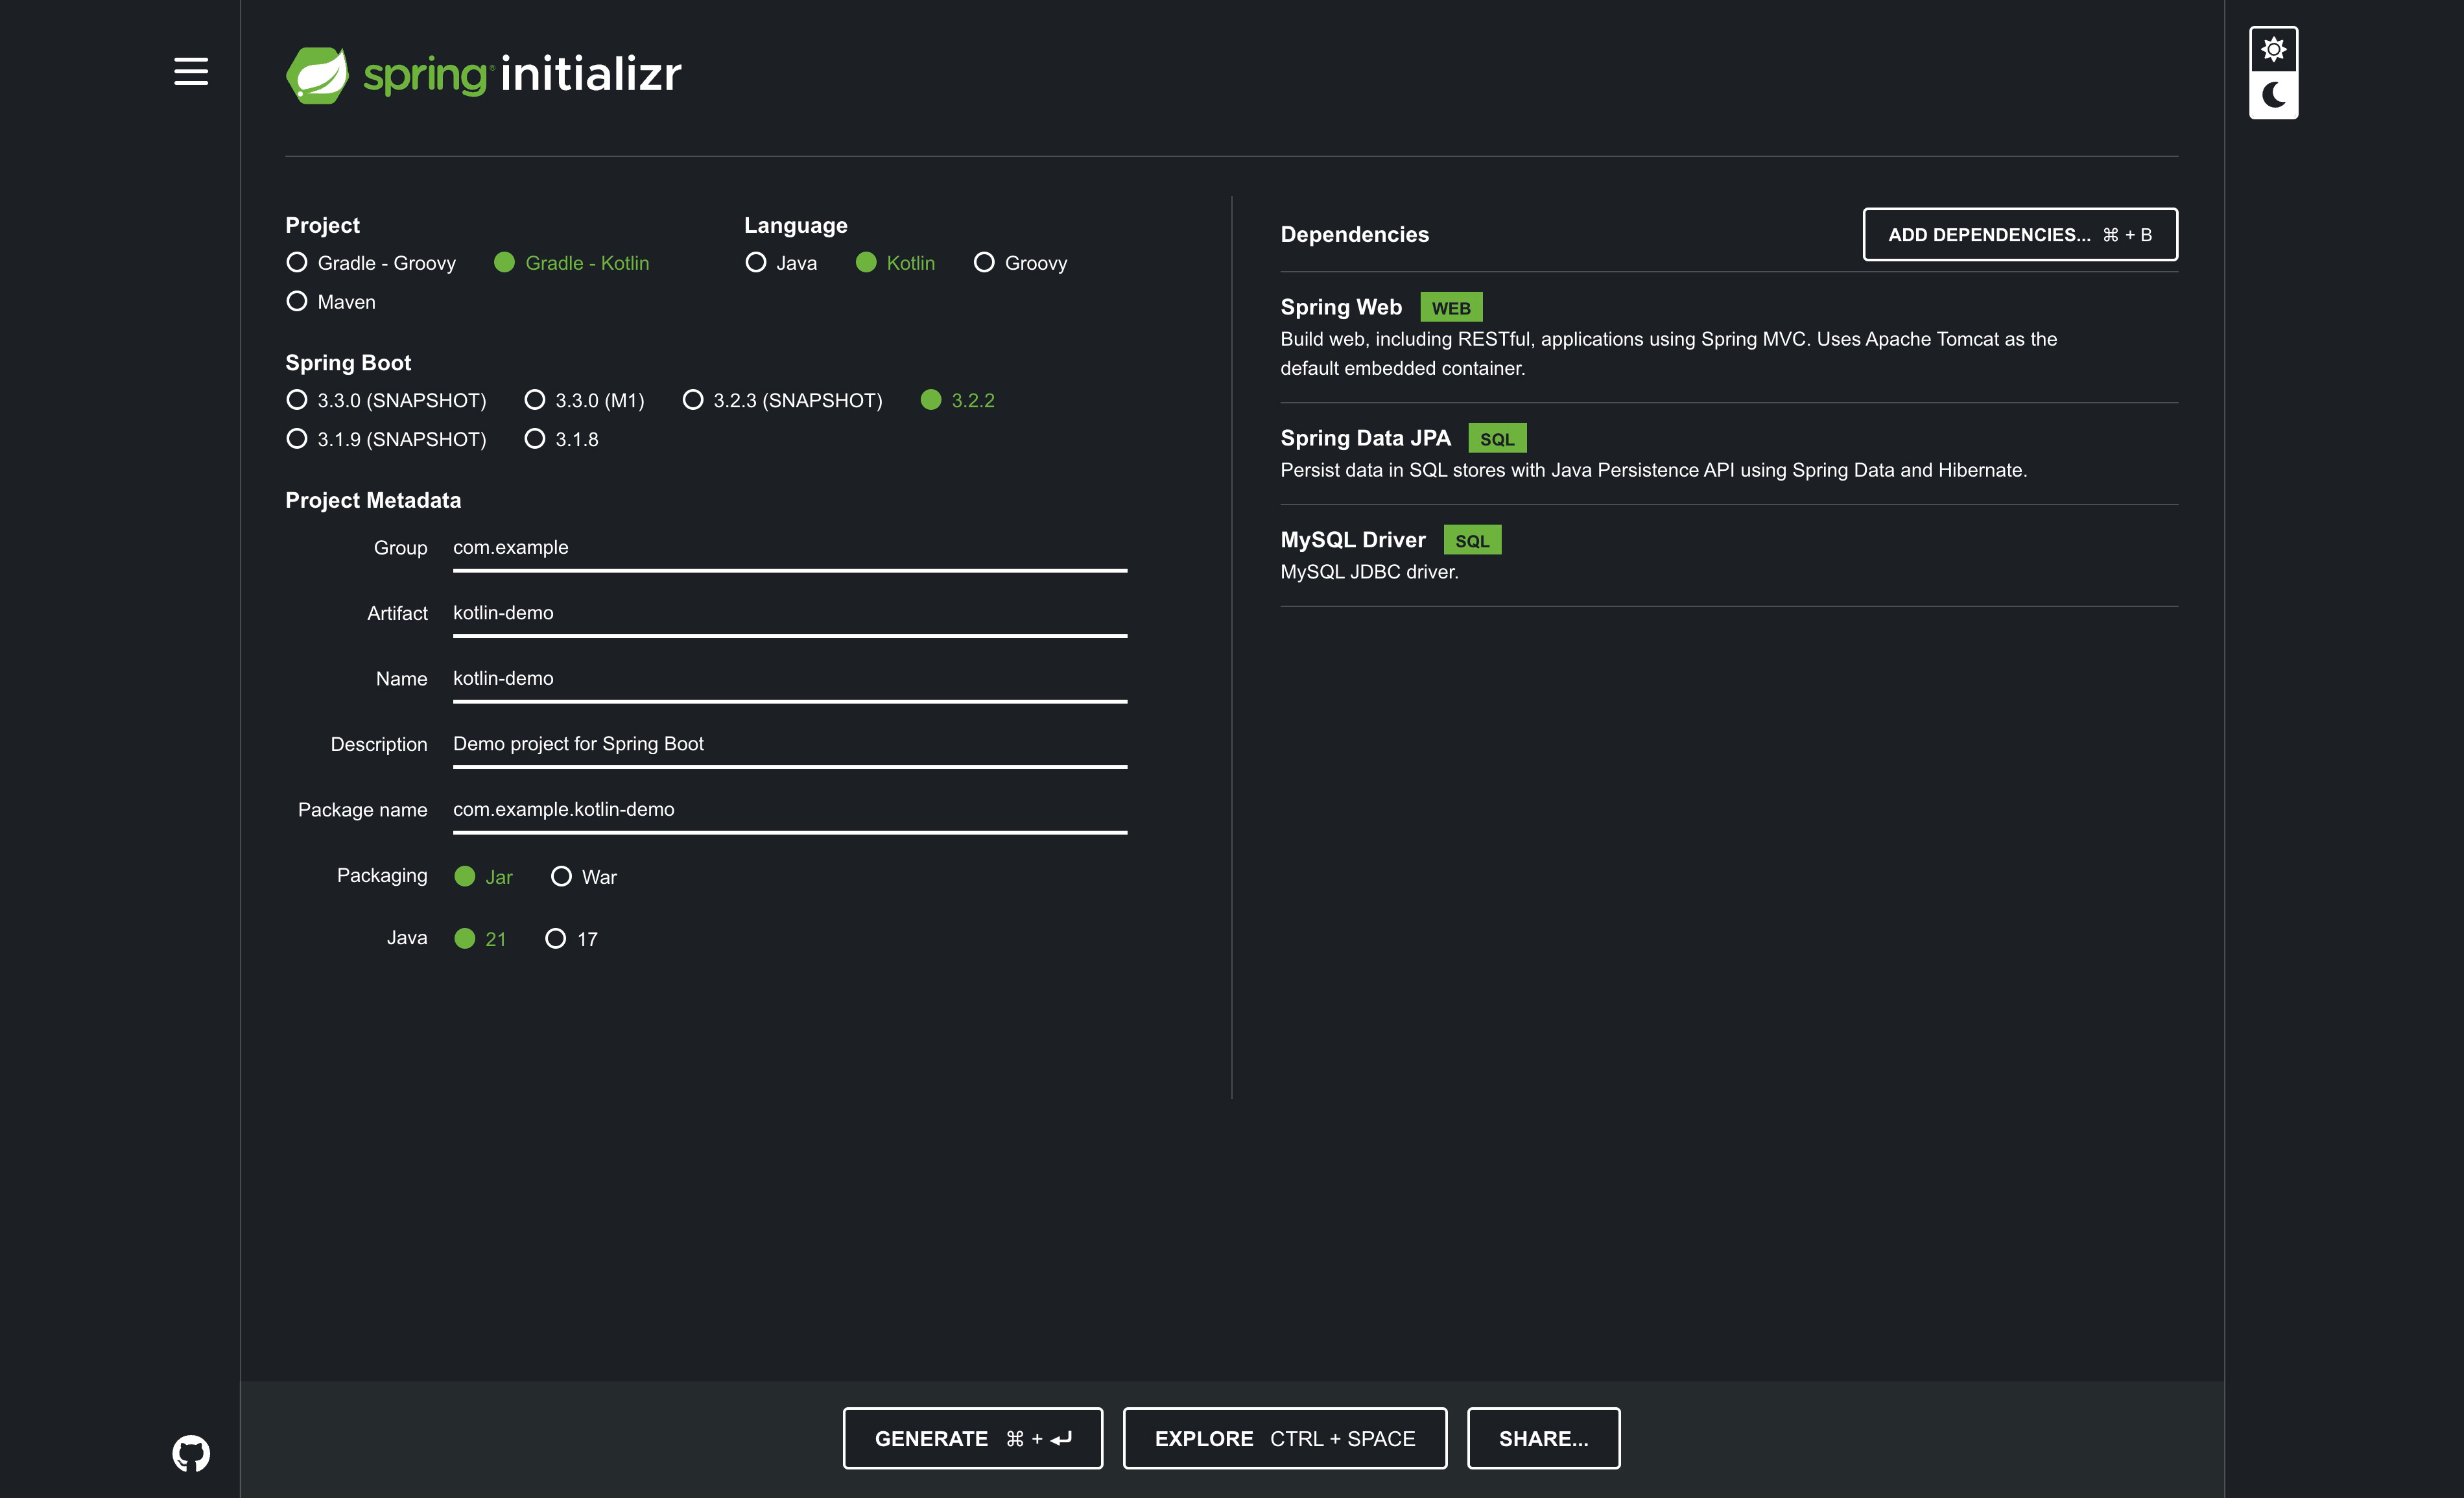
Task: Select Maven project type
Action: [x=297, y=301]
